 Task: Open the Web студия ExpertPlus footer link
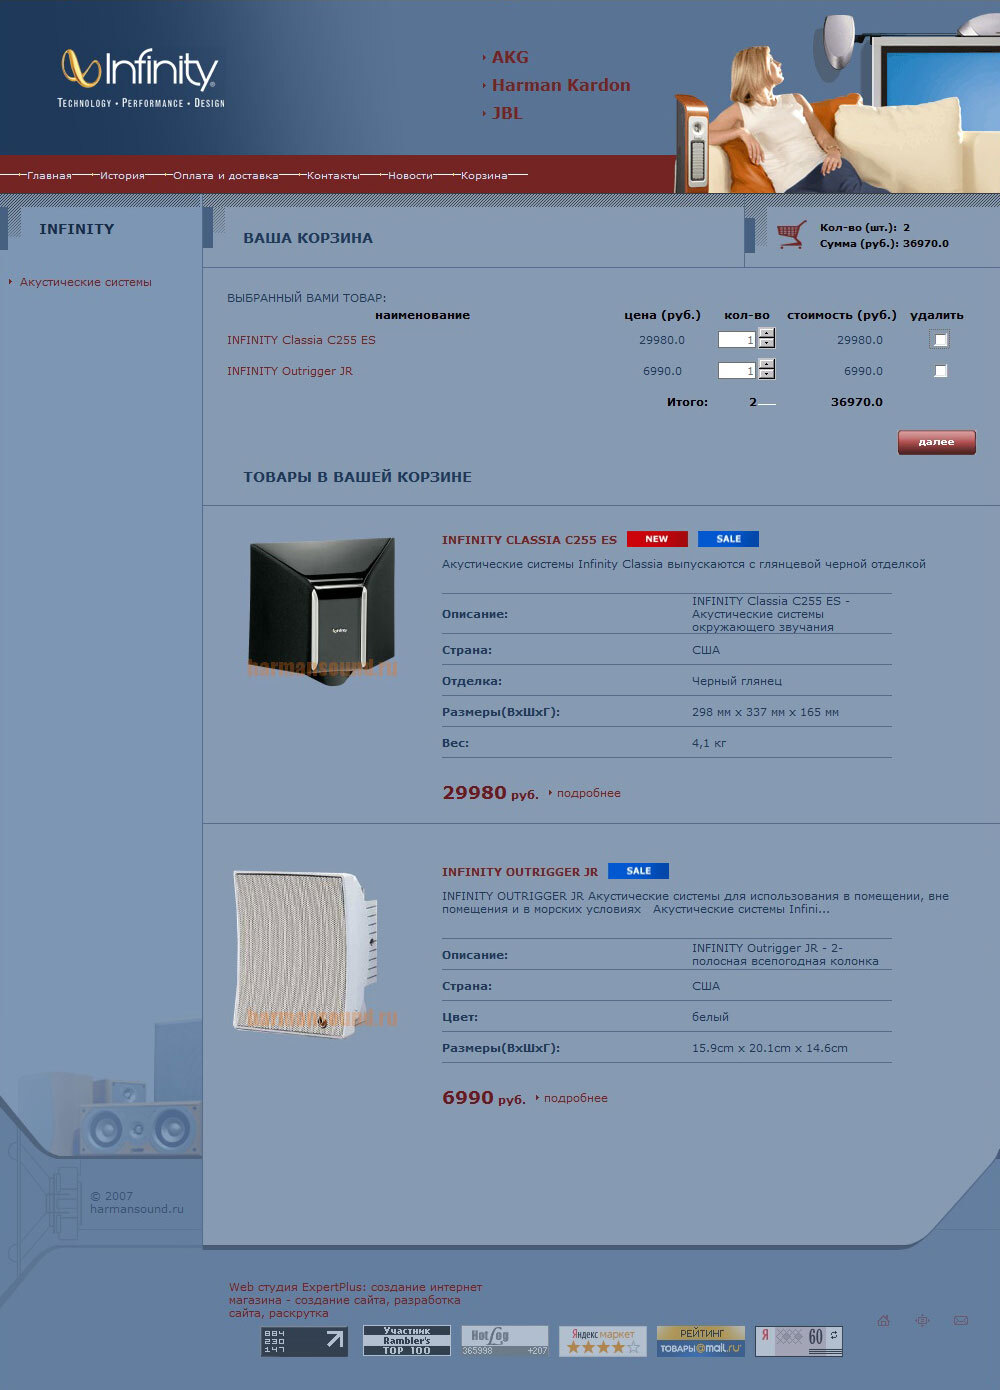click(355, 1300)
